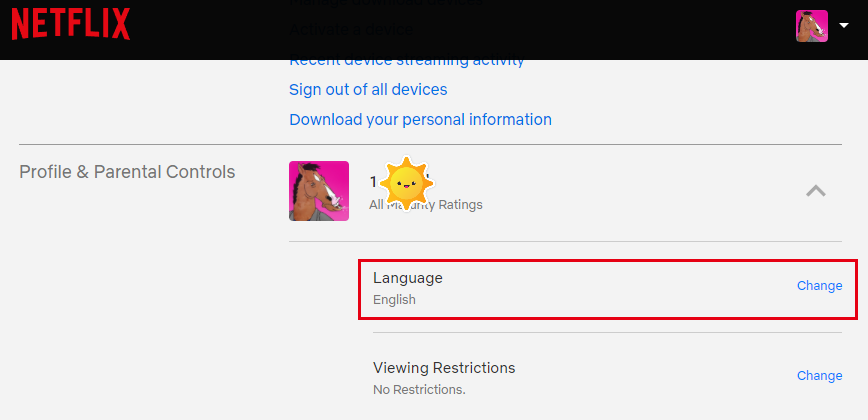Collapse the profile section with the up chevron
Screen dimensions: 868x420
click(816, 191)
